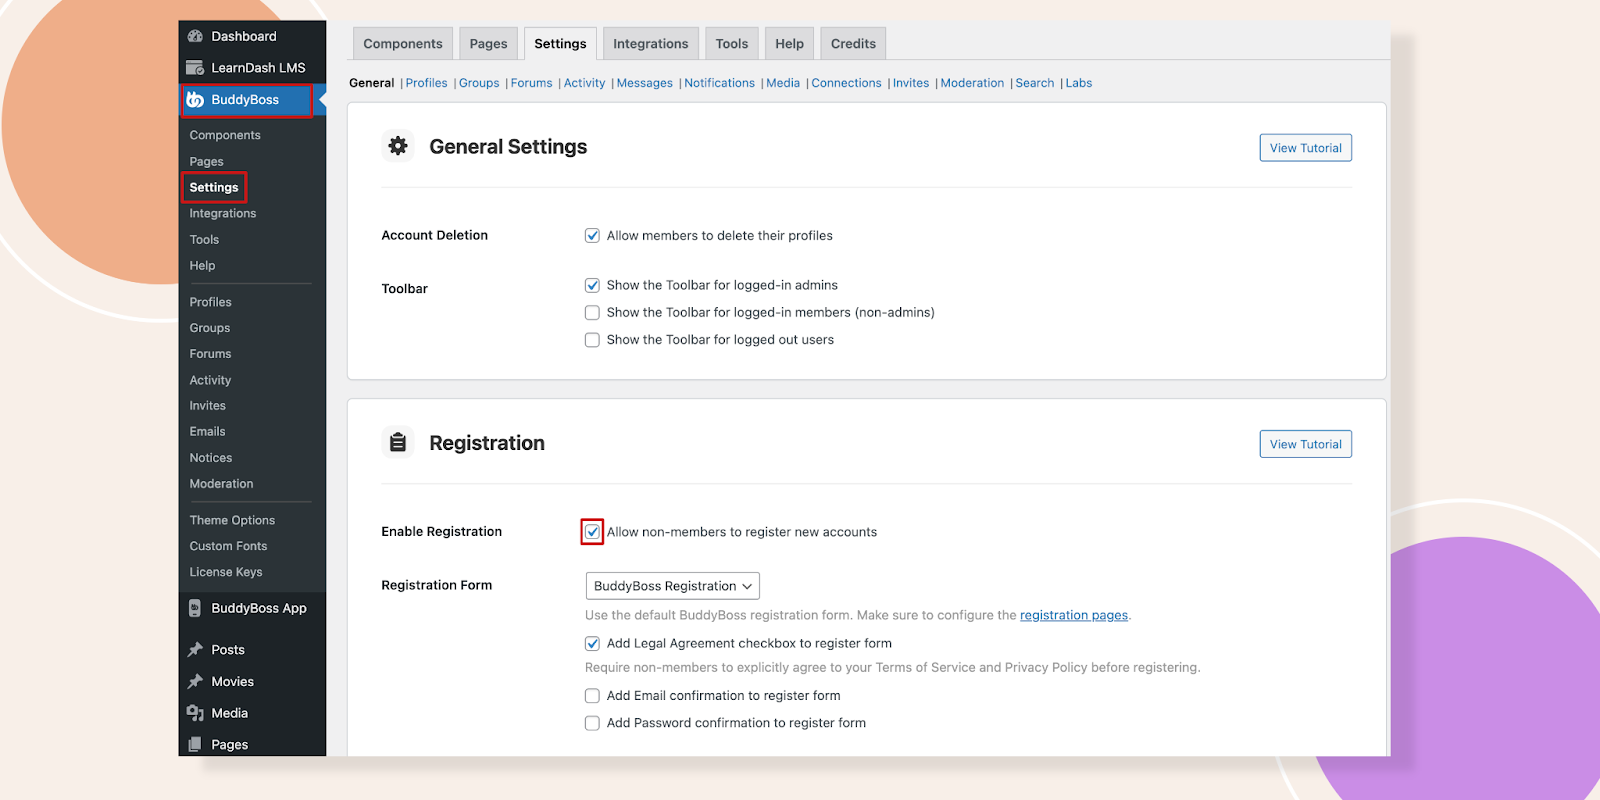
Task: Open Activity settings sub-navigation link
Action: [x=584, y=83]
